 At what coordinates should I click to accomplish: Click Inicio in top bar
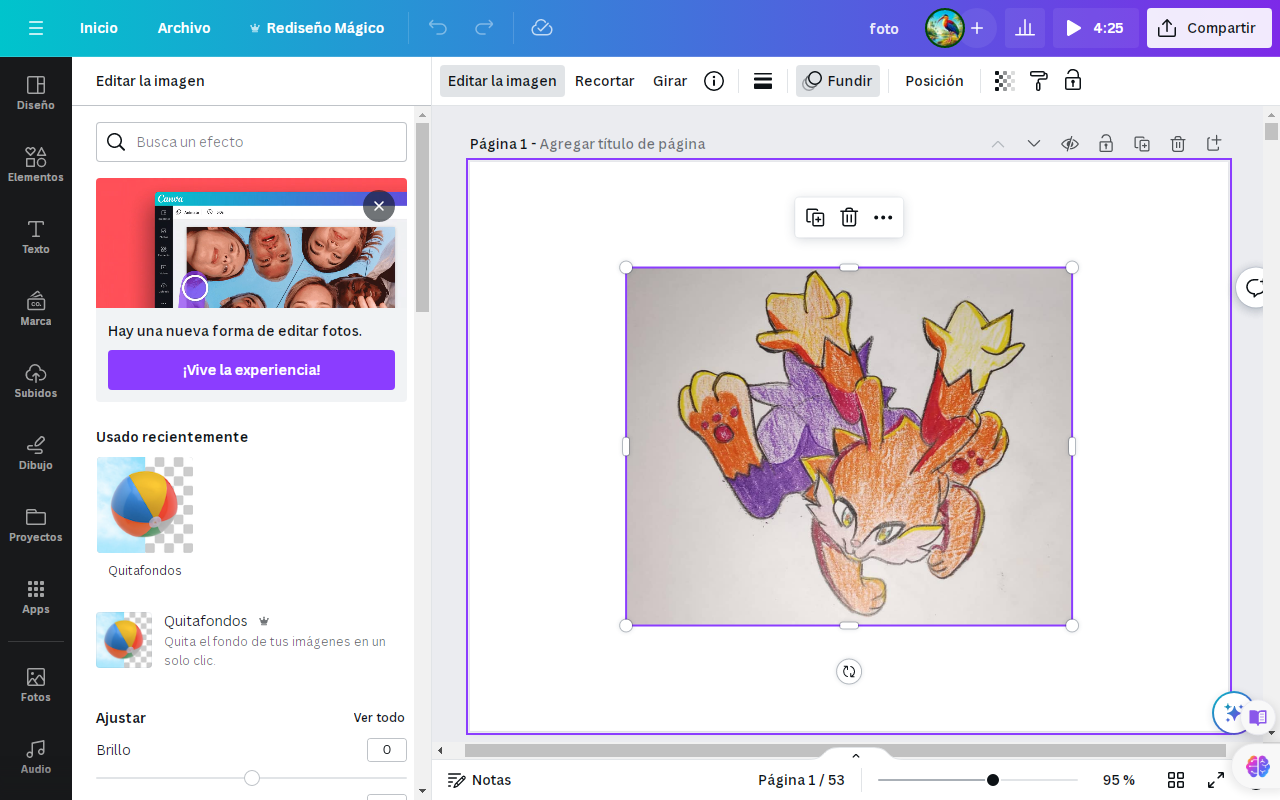(x=99, y=28)
